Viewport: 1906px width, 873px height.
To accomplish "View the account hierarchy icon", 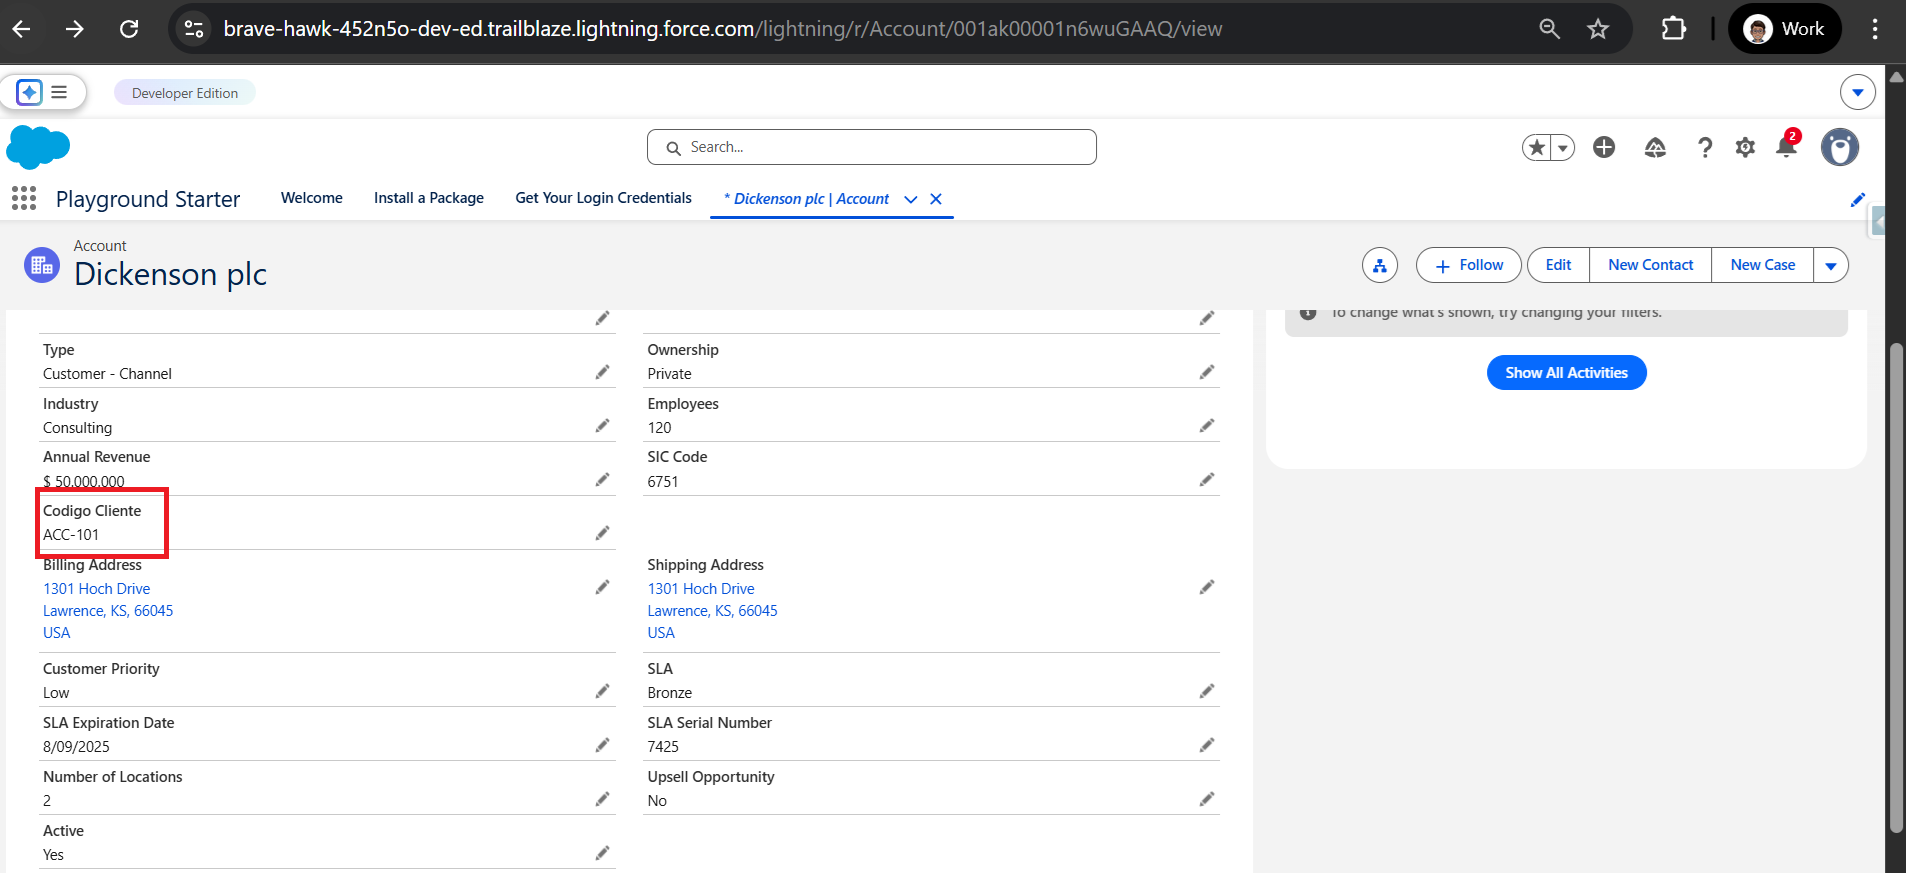I will click(1380, 265).
